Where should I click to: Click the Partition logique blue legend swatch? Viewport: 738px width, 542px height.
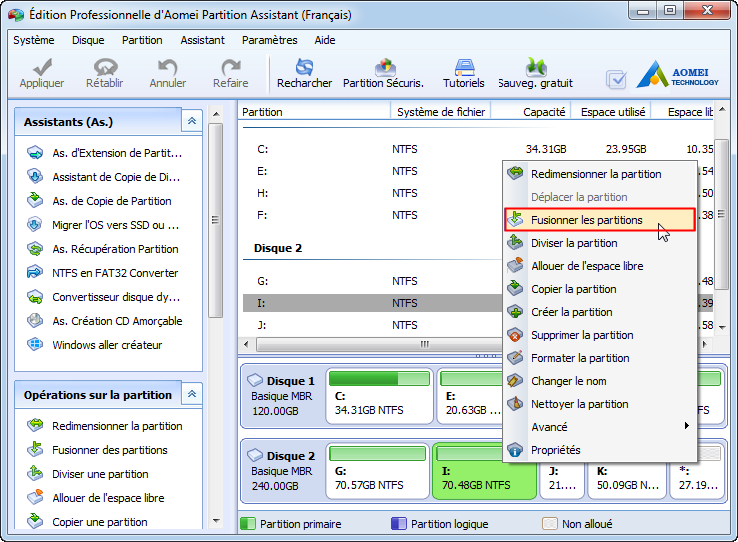(399, 524)
